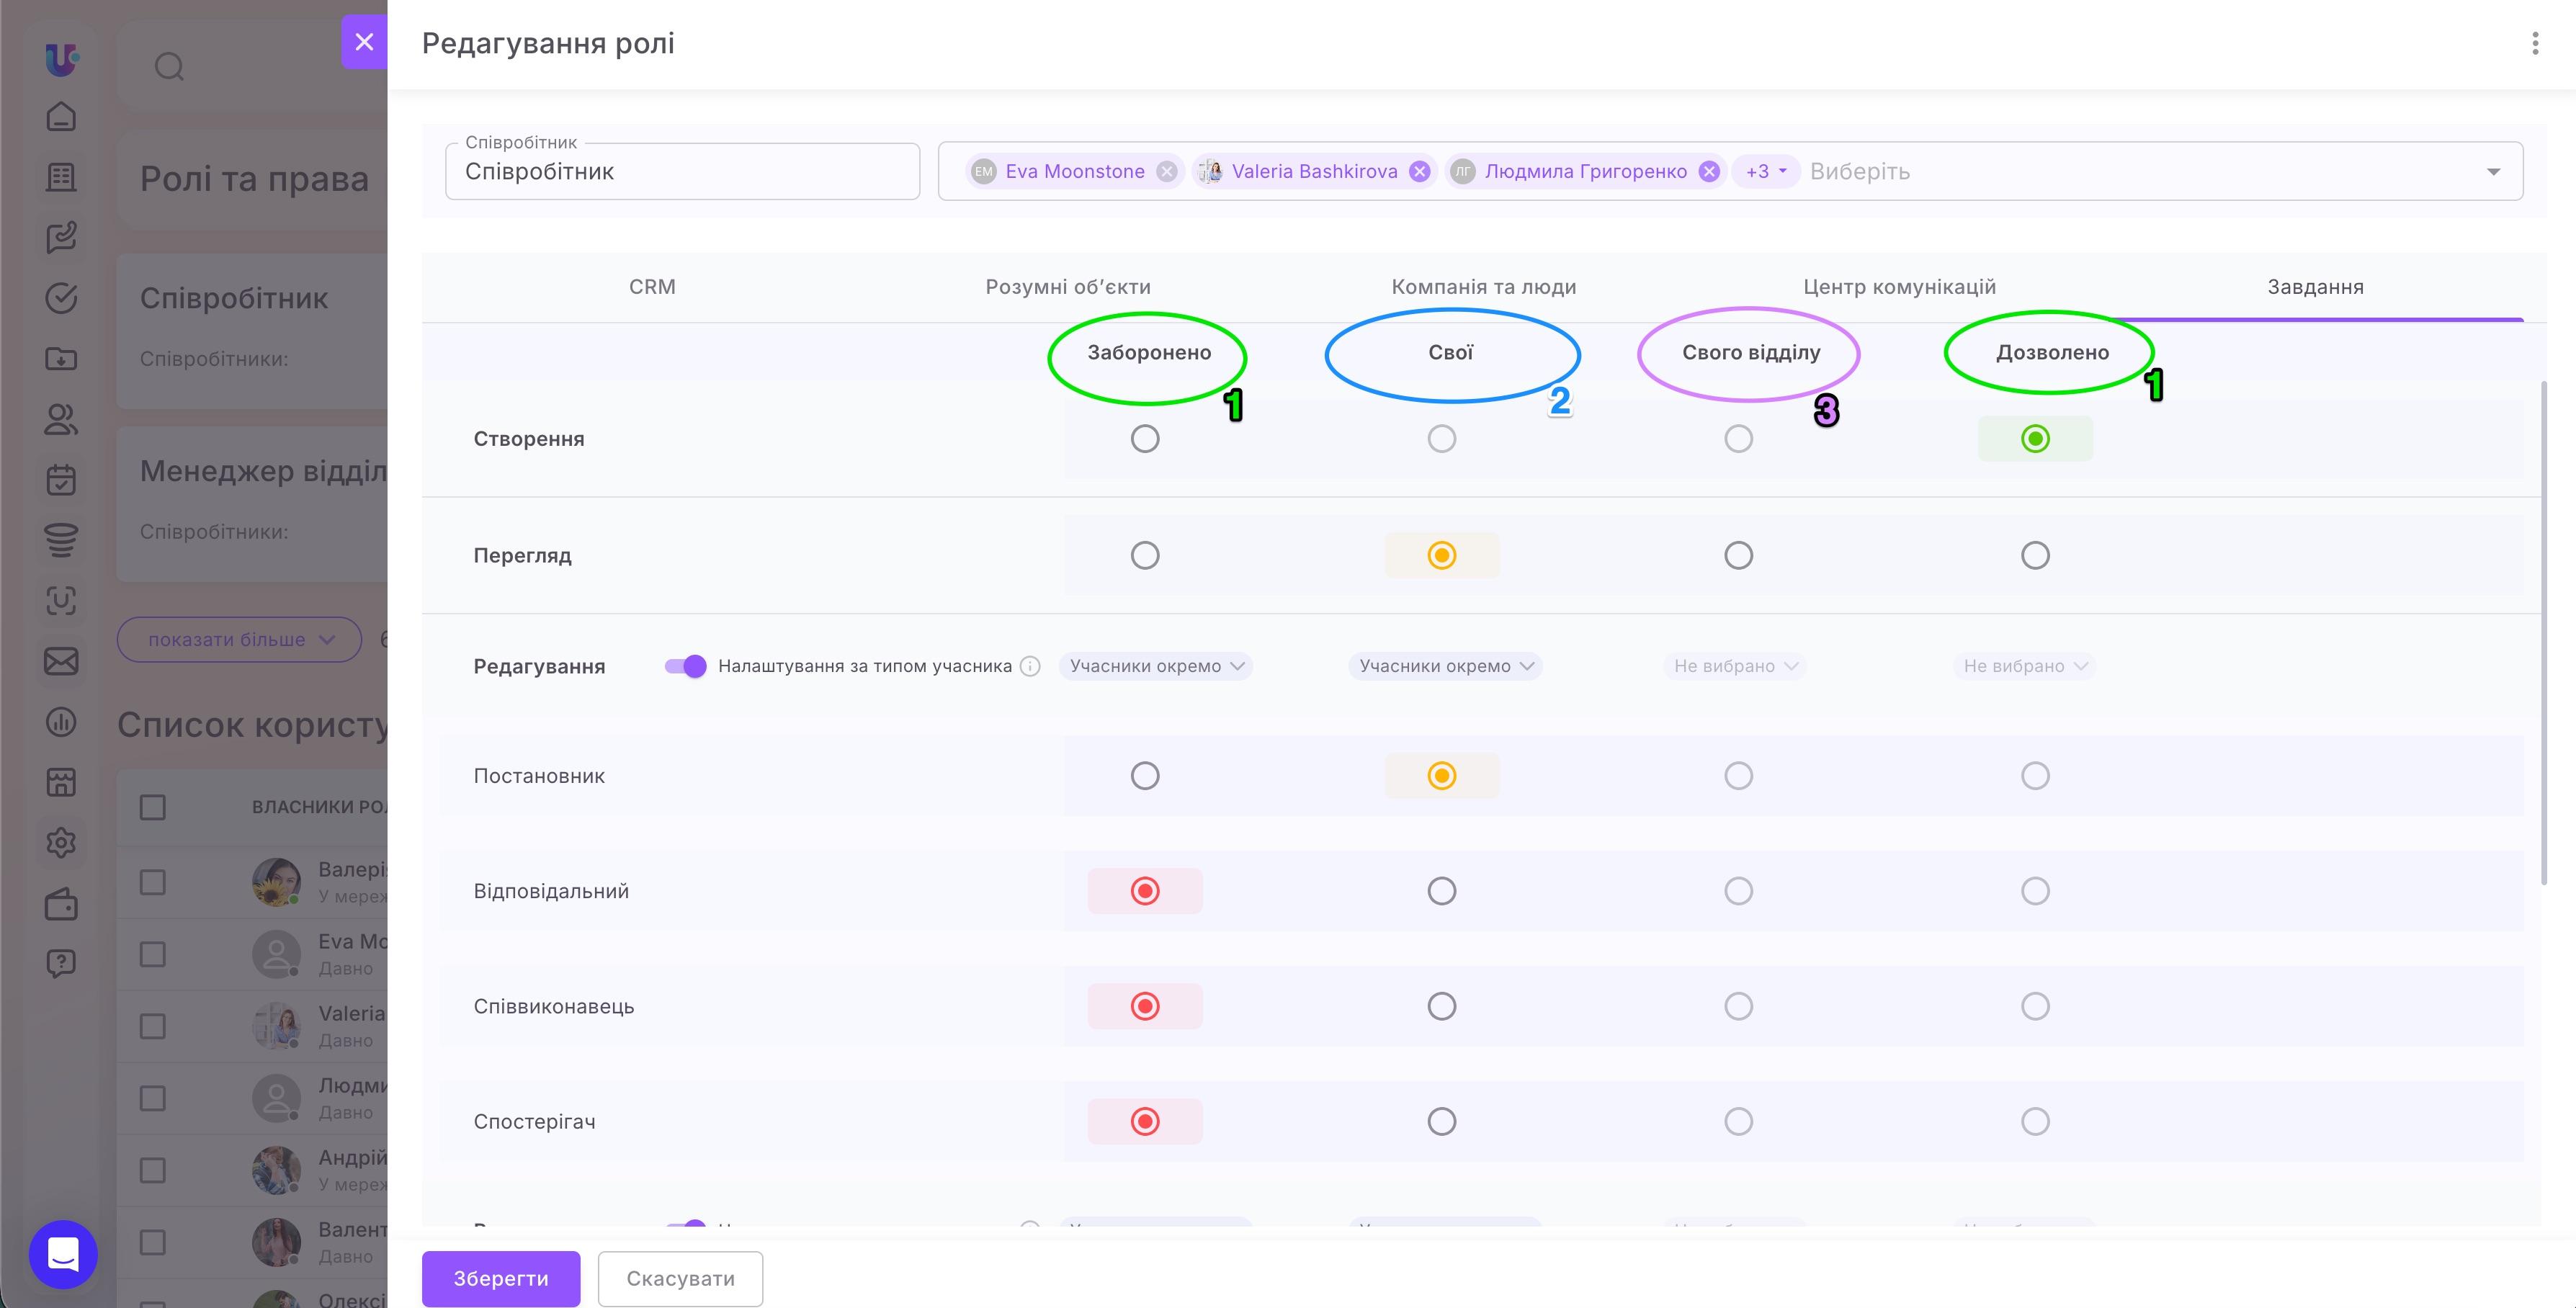2576x1308 pixels.
Task: Switch to Центр комунікацій tab
Action: coord(1899,287)
